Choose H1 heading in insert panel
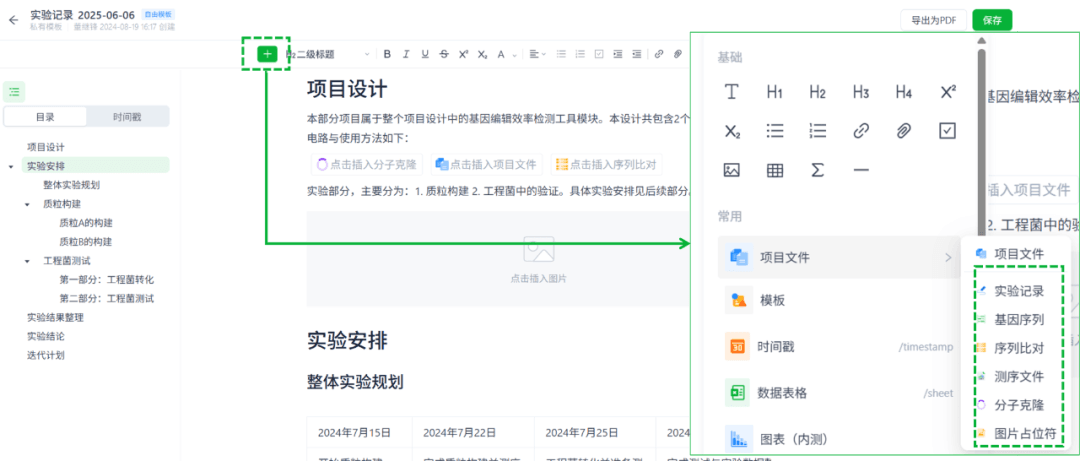The height and width of the screenshot is (461, 1080). pos(775,92)
